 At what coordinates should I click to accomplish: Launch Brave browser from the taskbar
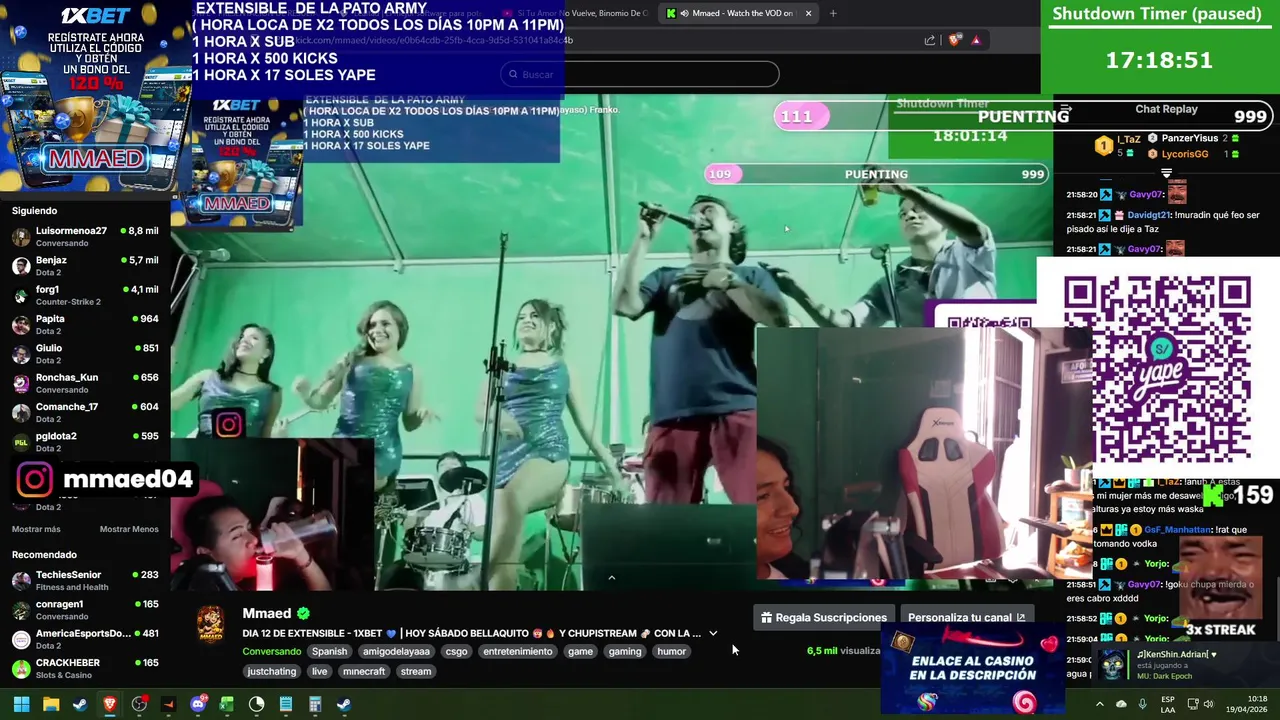tap(110, 704)
